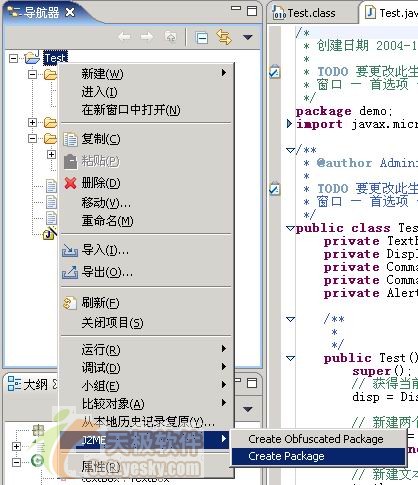Click the copy documents icon beside 复制
Image resolution: width=418 pixels, height=485 pixels.
(70, 139)
